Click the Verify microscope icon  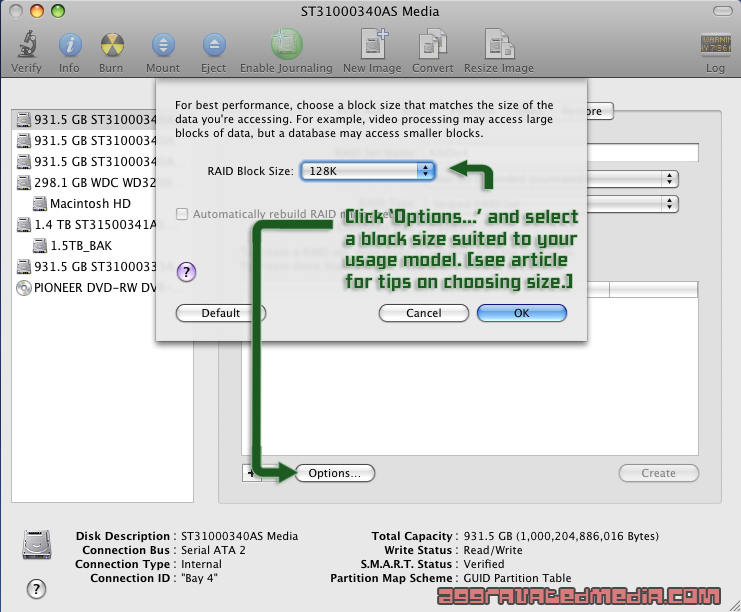(x=27, y=44)
